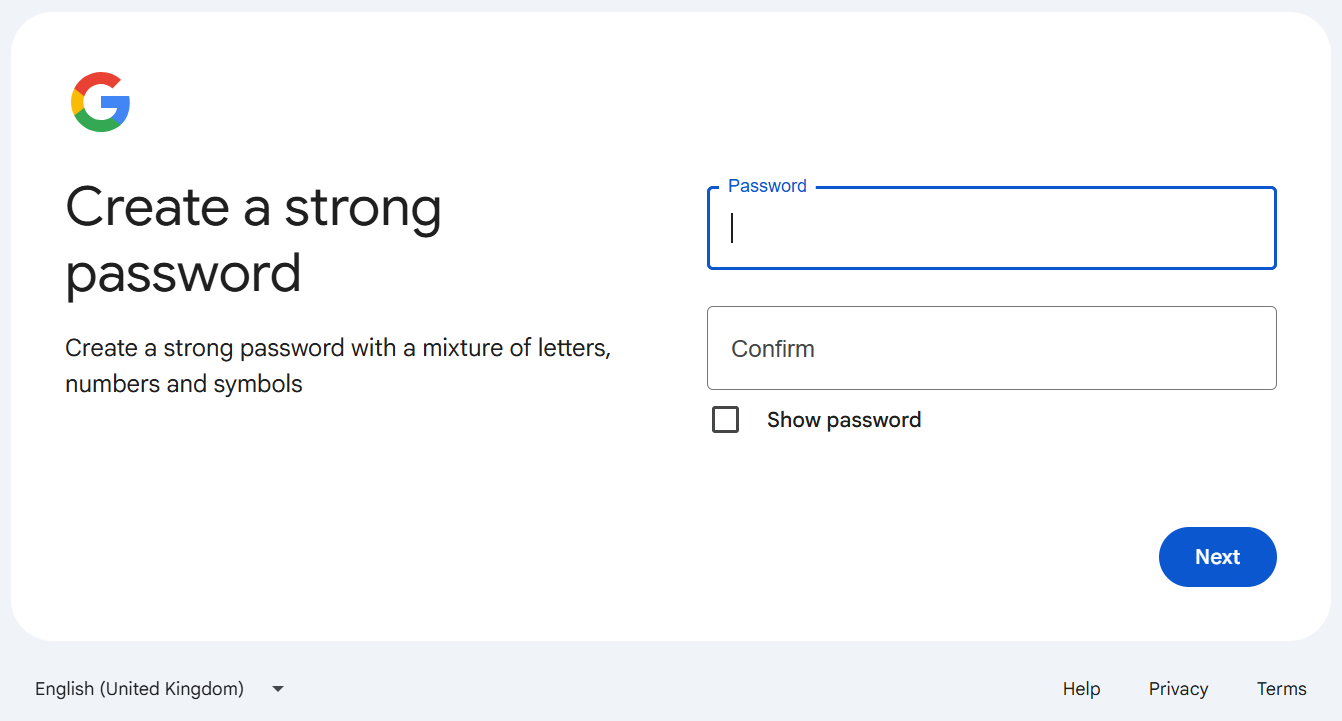Image resolution: width=1342 pixels, height=721 pixels.
Task: Open the Privacy link in footer
Action: 1178,689
